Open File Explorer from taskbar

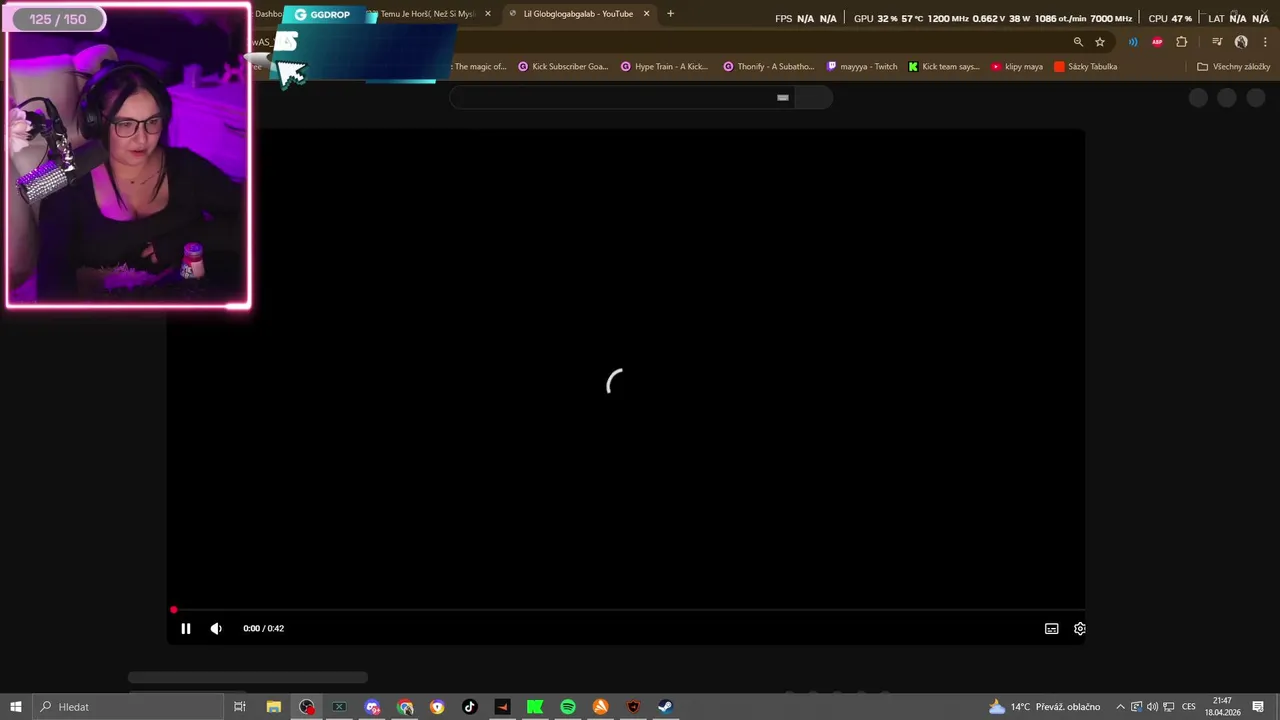[273, 706]
